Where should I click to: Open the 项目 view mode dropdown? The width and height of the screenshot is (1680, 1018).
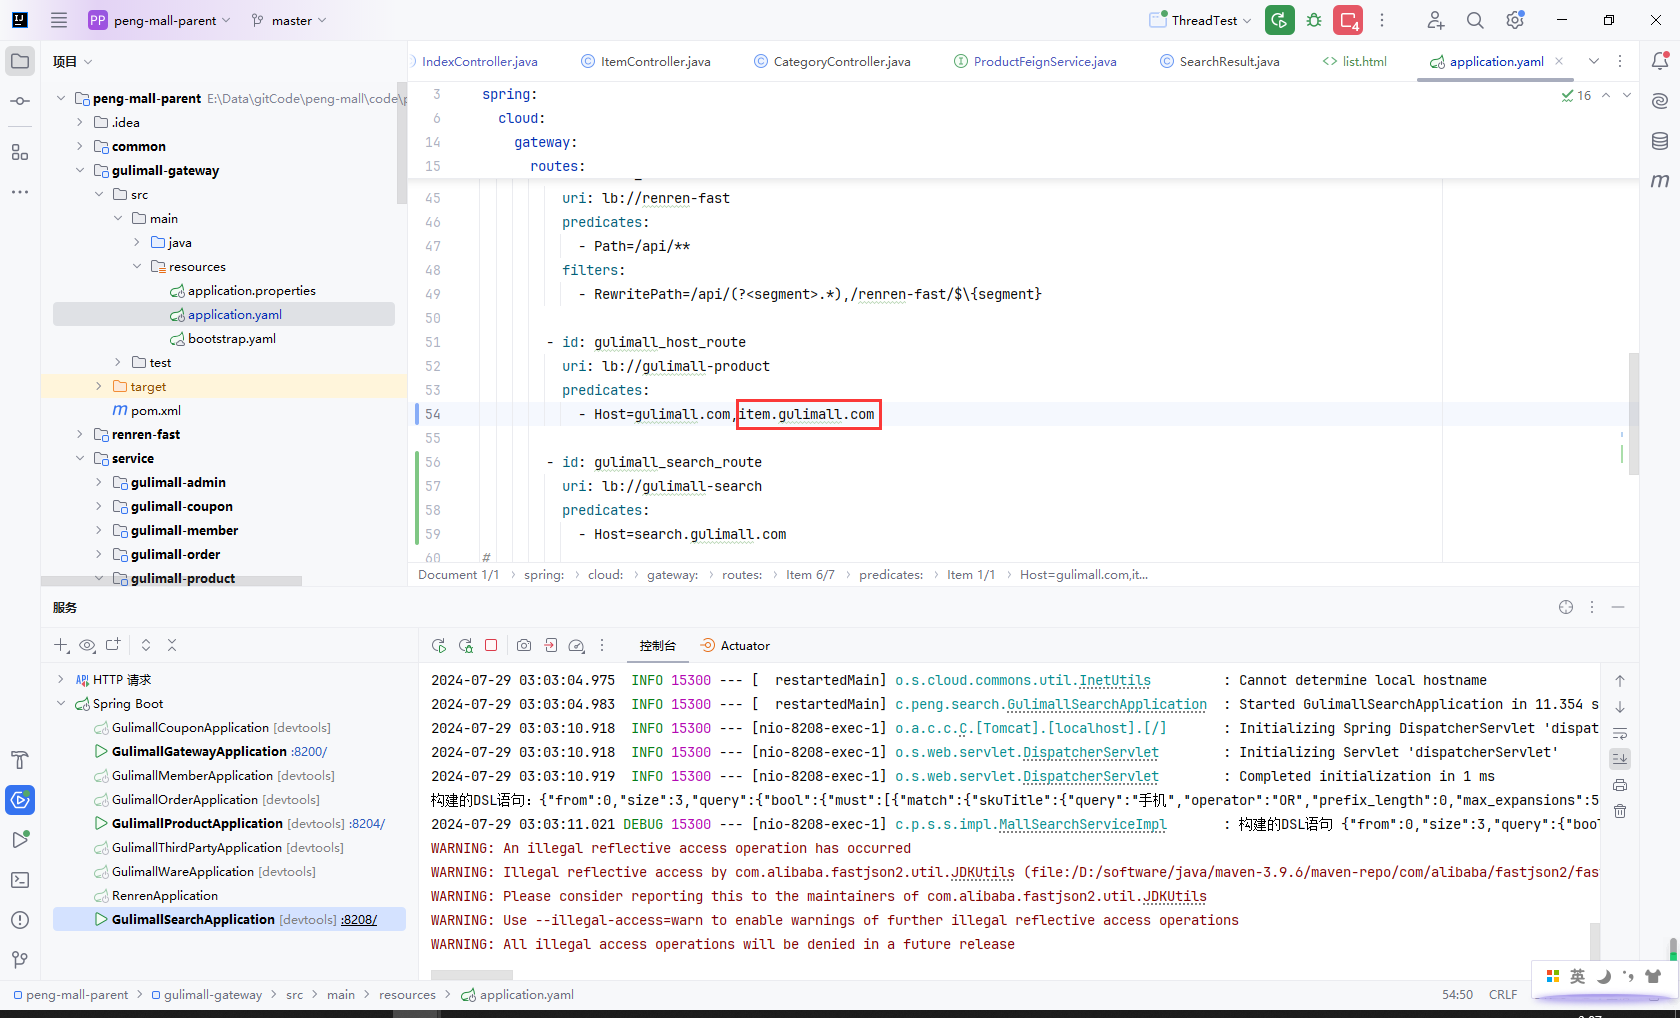(73, 61)
